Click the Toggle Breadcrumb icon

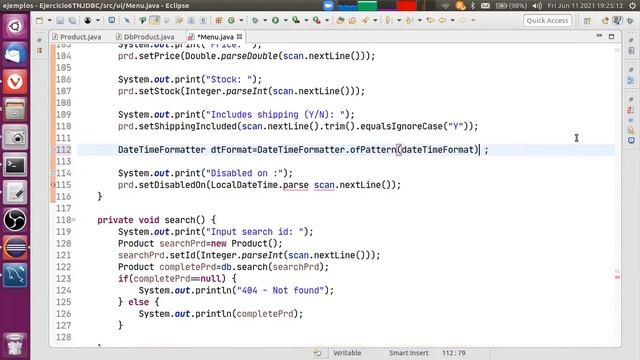pos(142,20)
